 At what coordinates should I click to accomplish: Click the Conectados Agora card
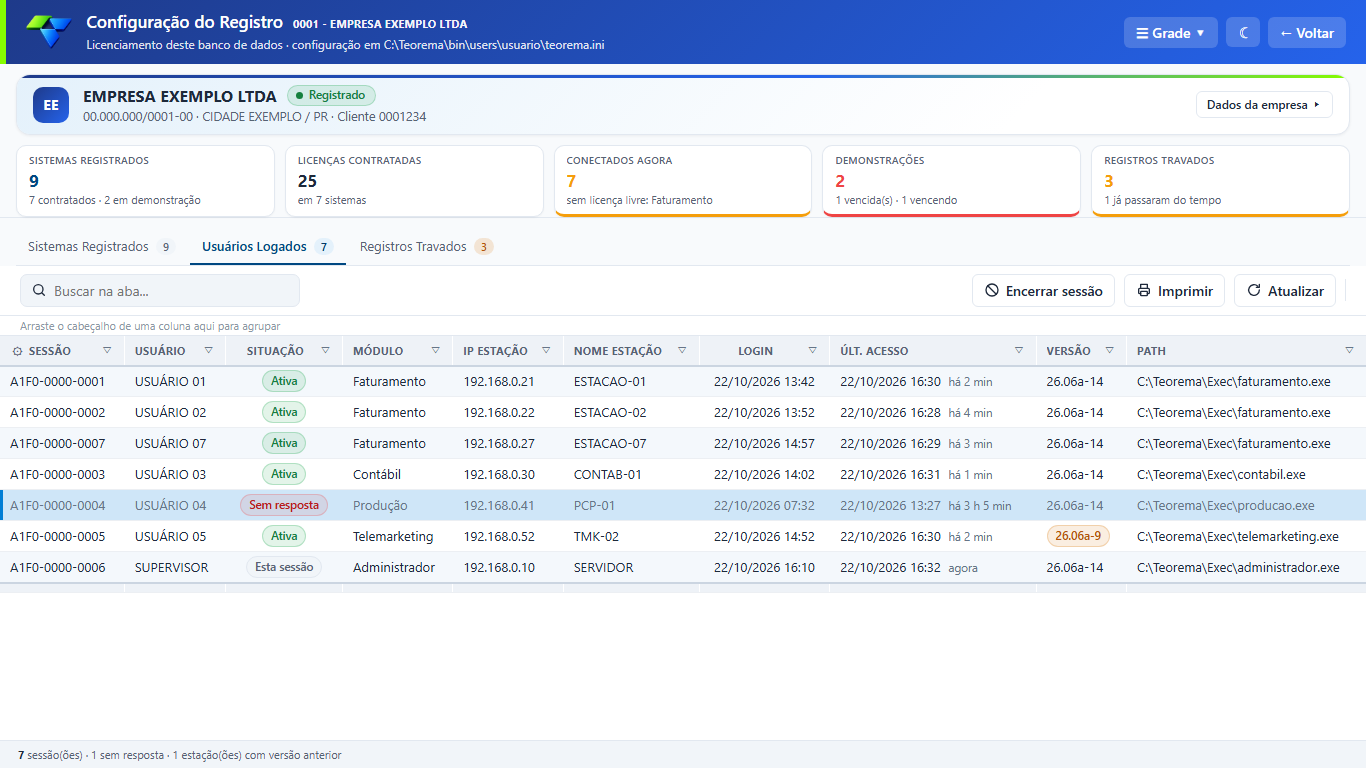coord(683,181)
